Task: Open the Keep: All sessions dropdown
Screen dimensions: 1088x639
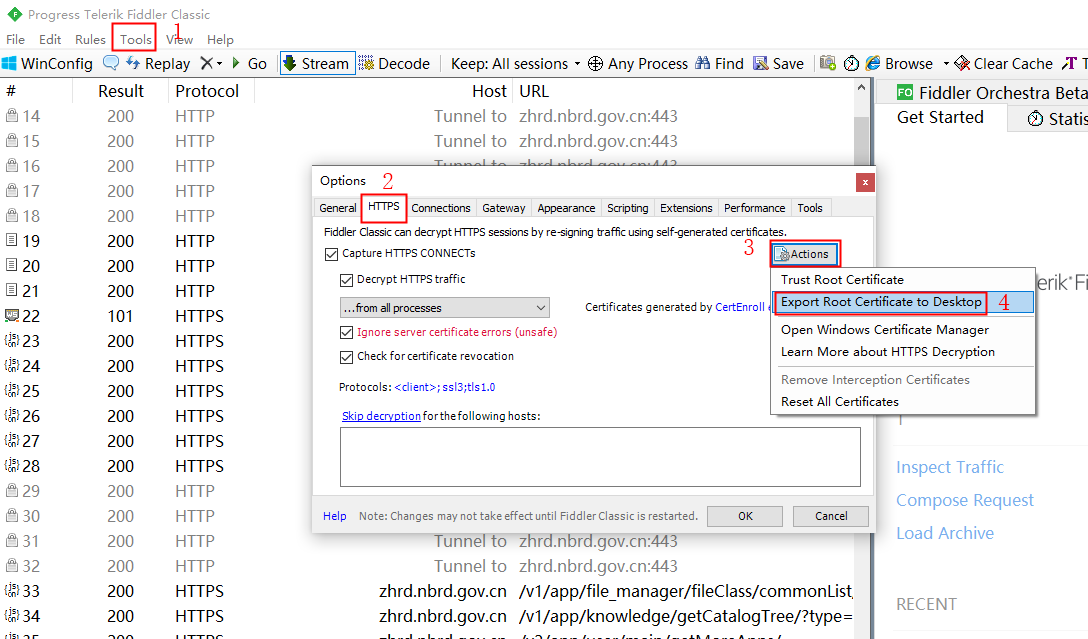Action: click(515, 64)
